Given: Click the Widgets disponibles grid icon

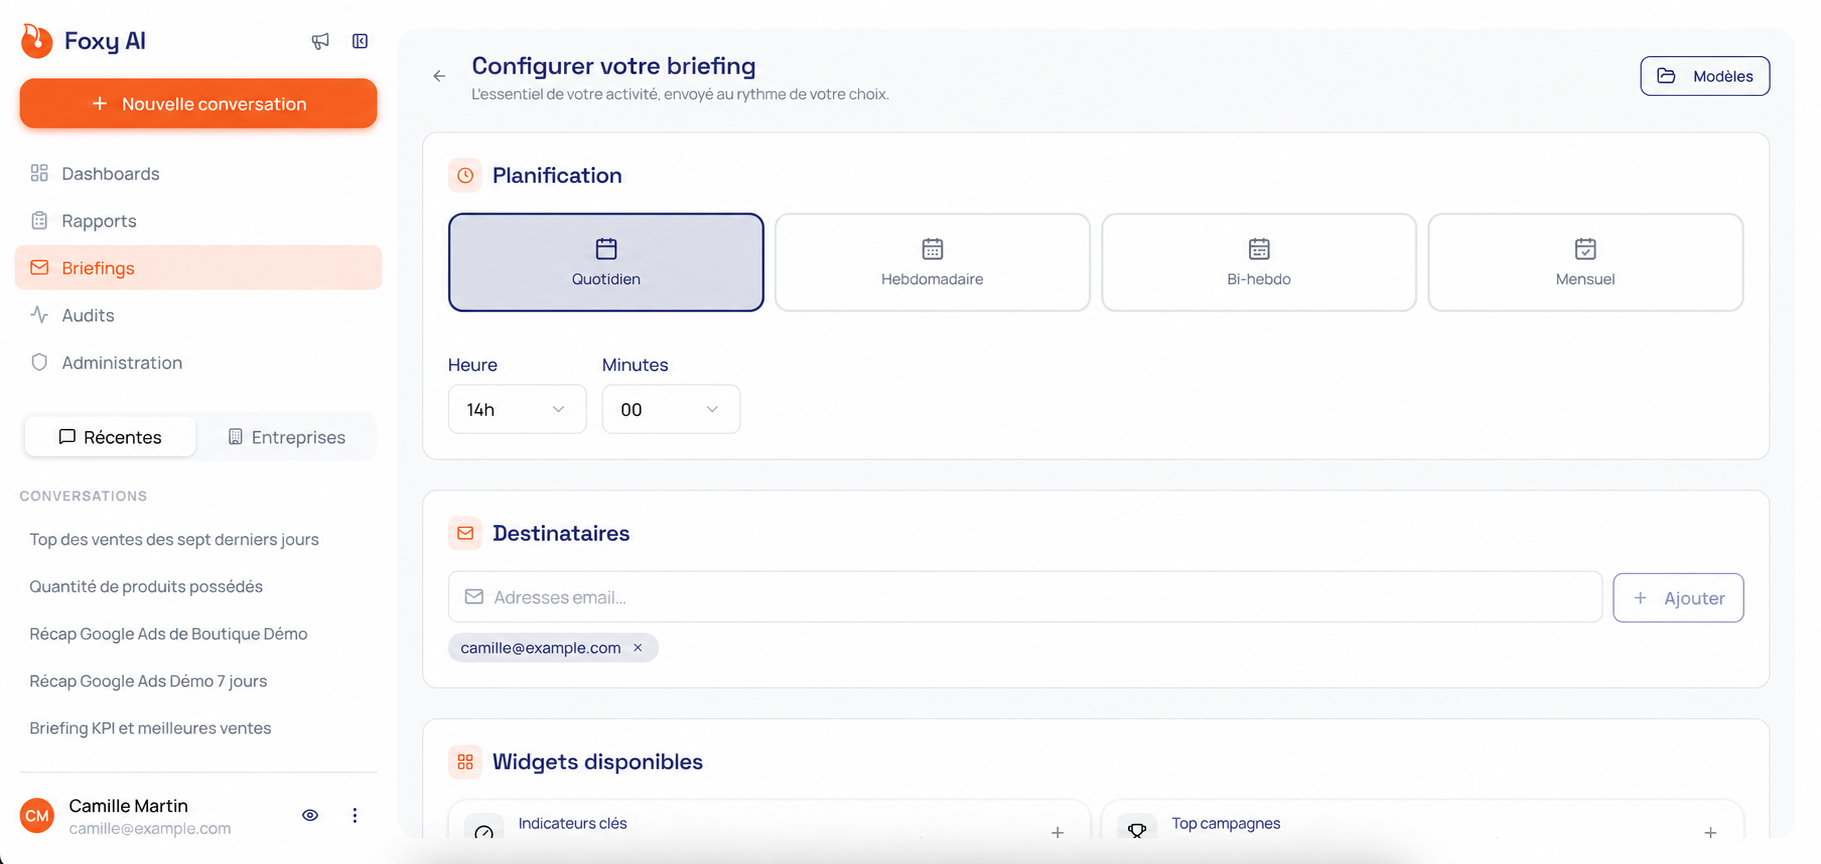Looking at the screenshot, I should pyautogui.click(x=465, y=762).
